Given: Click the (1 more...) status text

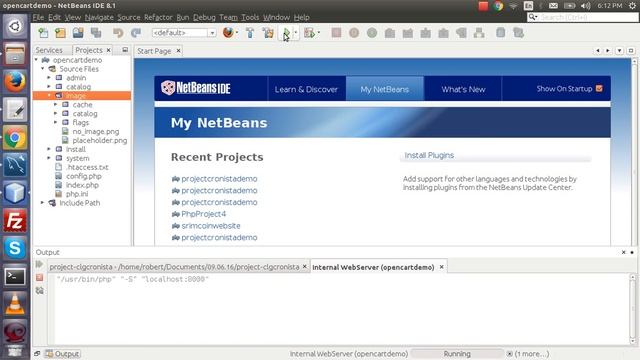Looking at the screenshot, I should coord(531,354).
